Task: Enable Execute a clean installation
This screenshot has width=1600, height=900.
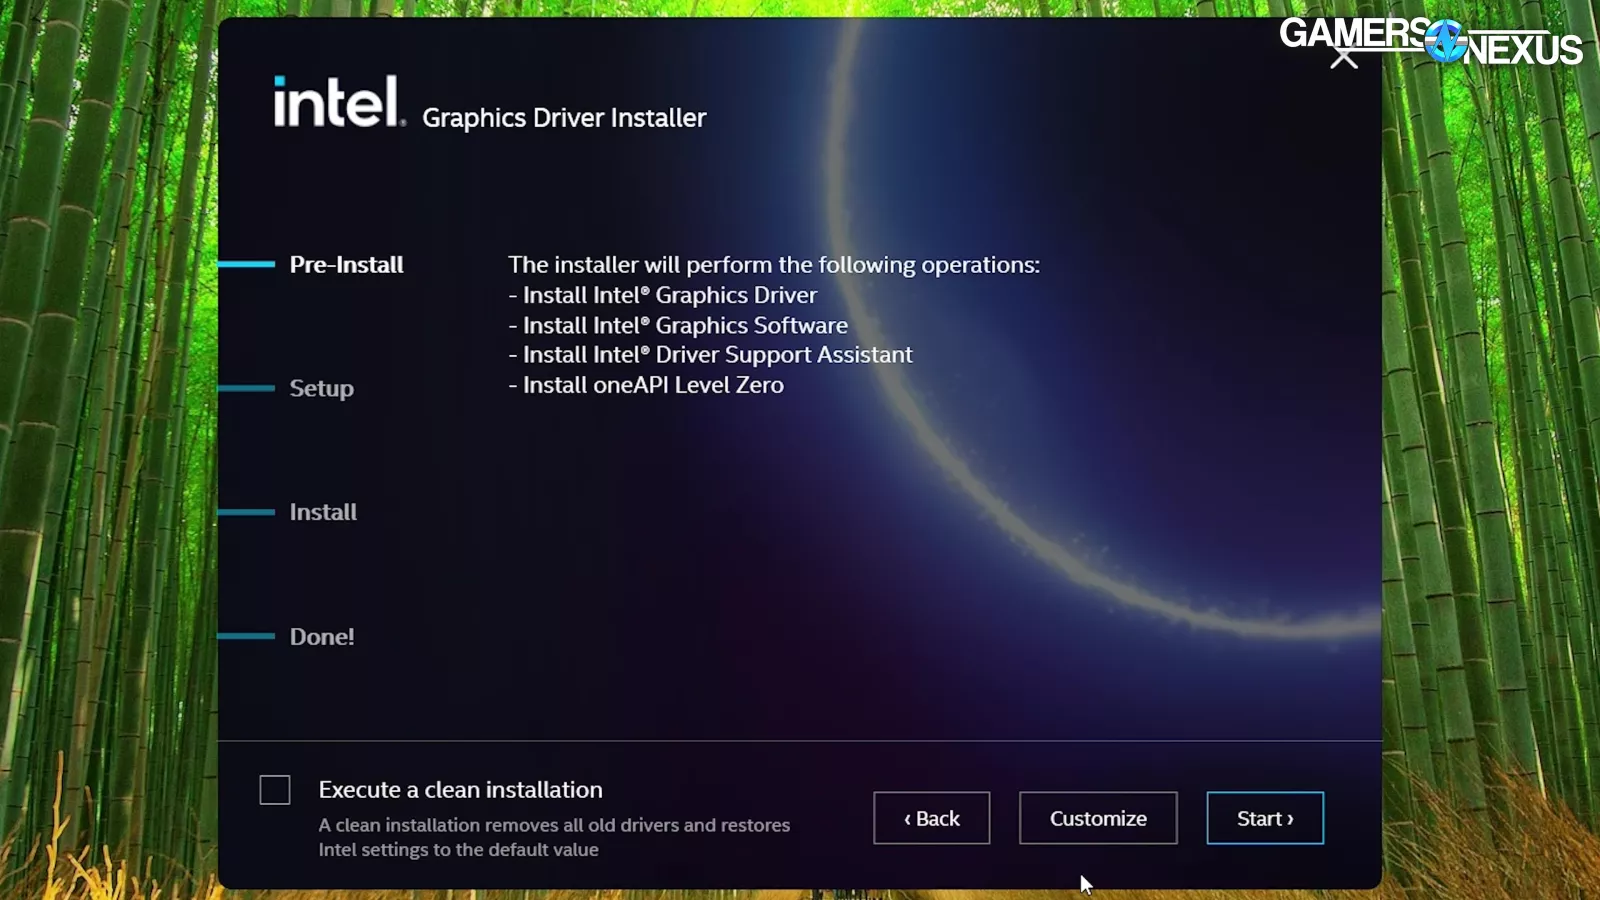Action: click(x=274, y=789)
